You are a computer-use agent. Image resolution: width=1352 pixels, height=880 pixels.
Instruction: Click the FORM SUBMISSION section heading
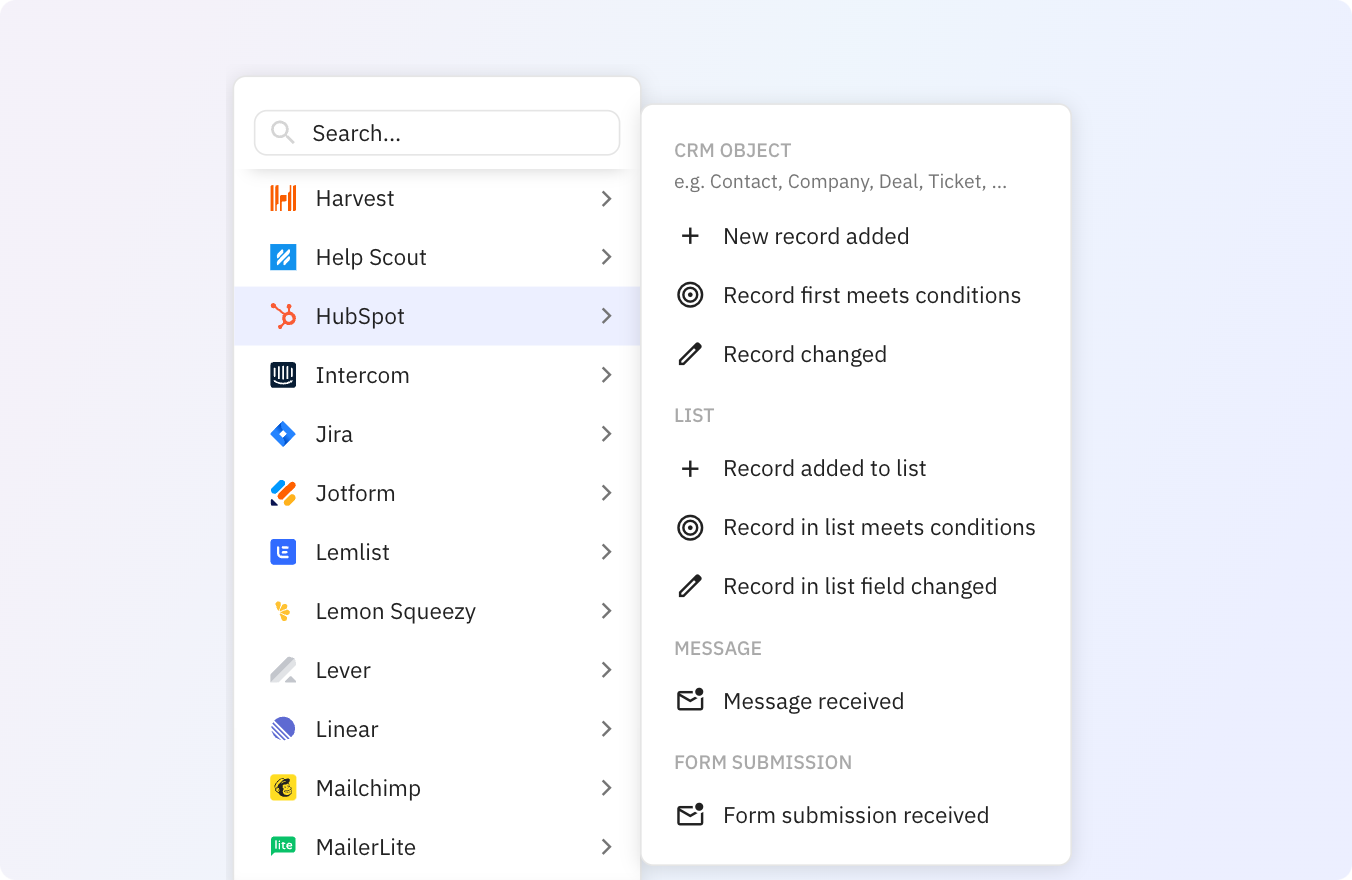click(x=763, y=762)
